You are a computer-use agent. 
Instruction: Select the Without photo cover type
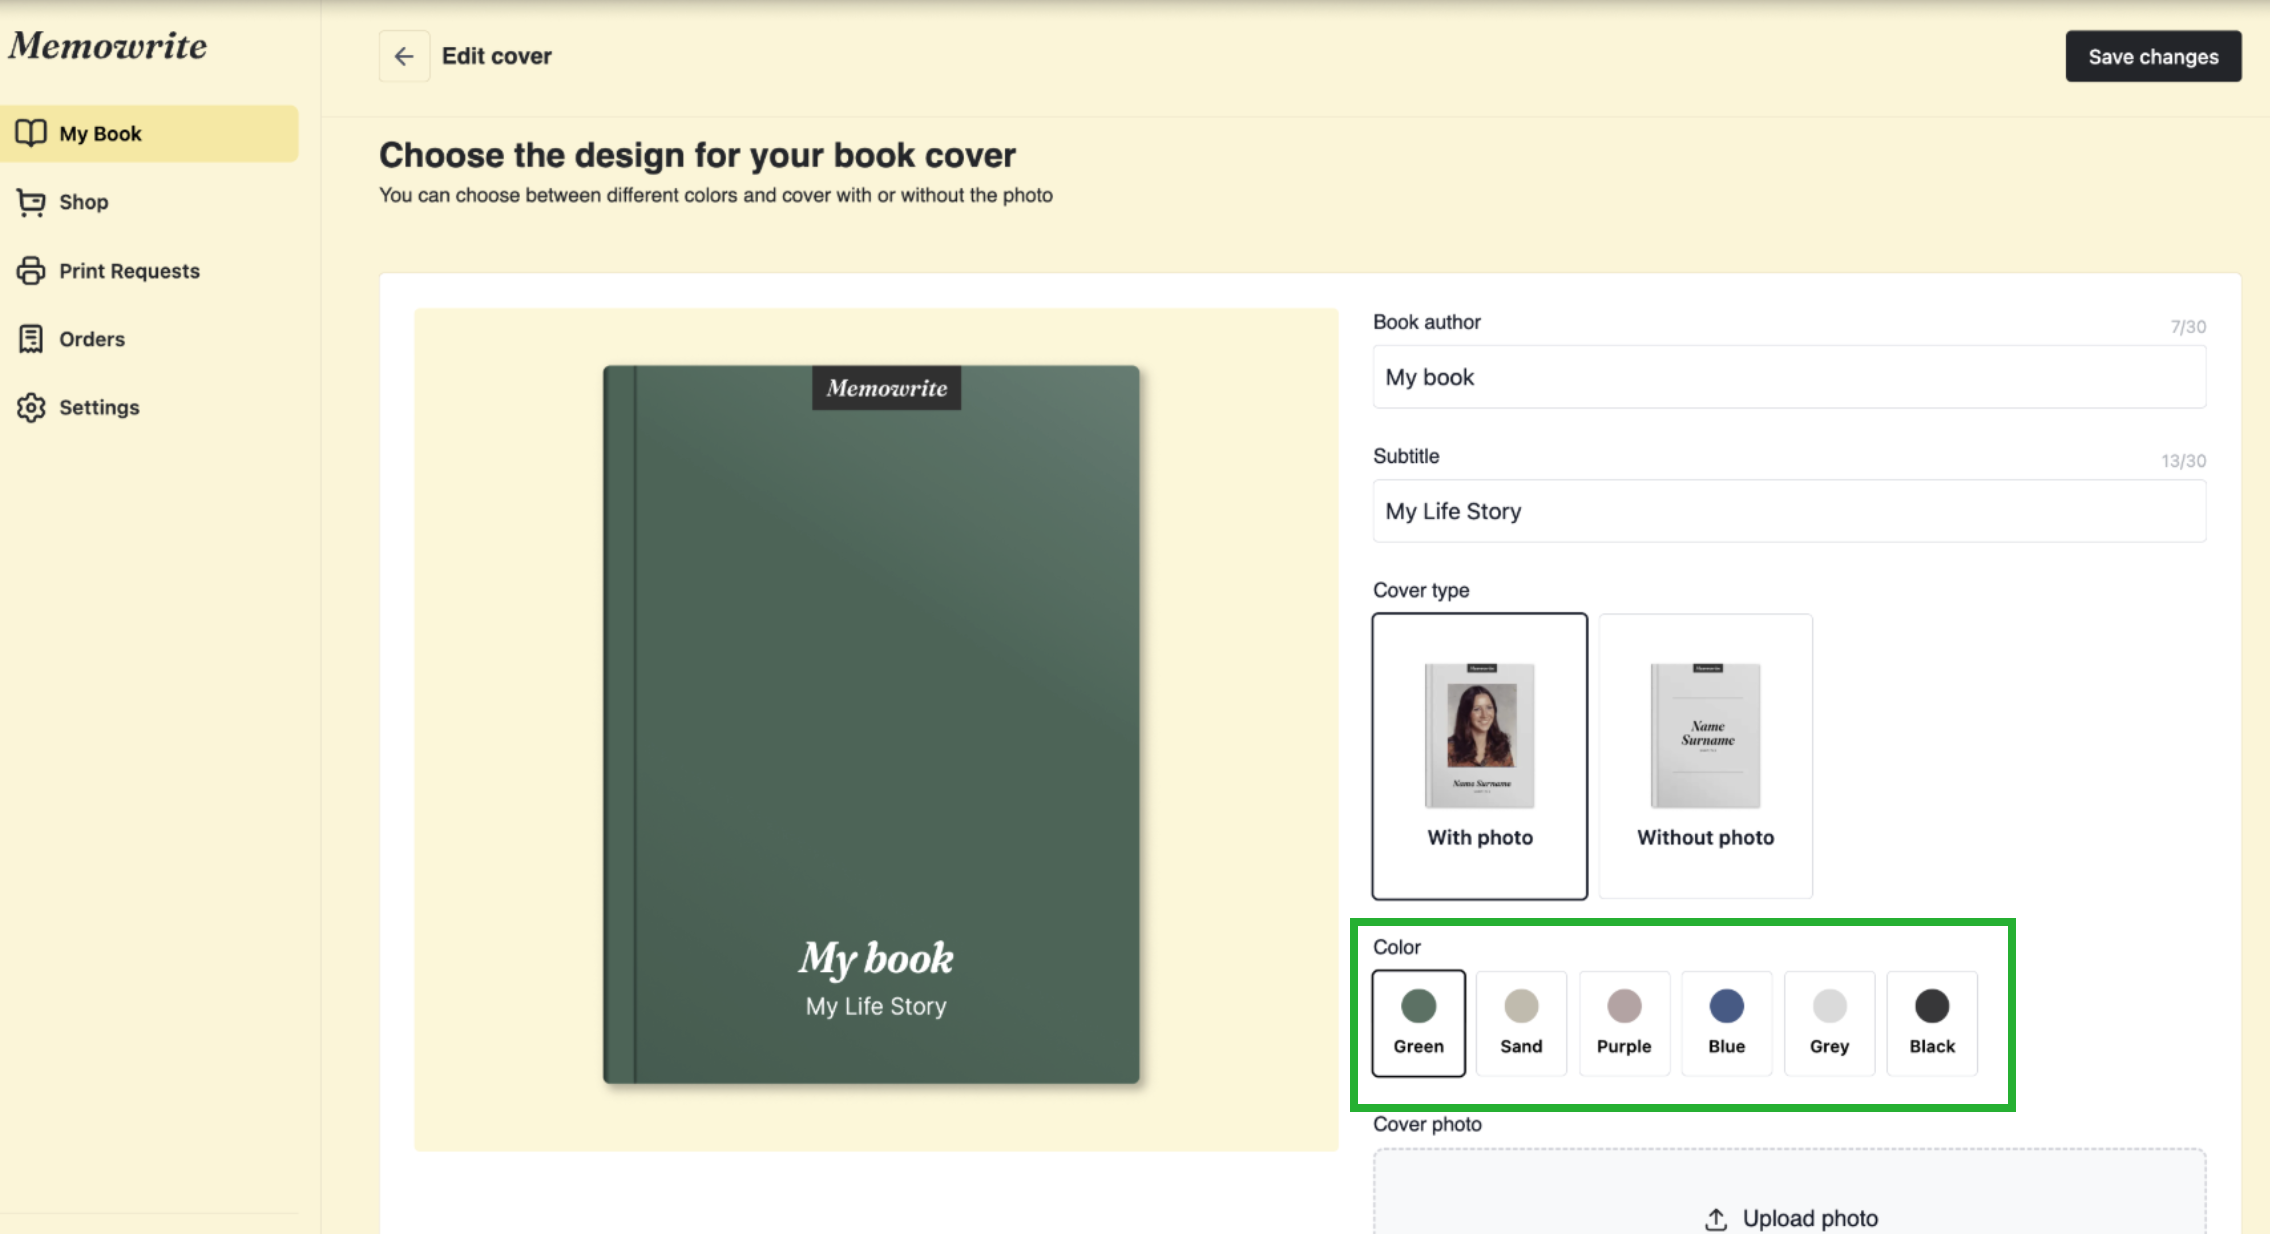pos(1705,756)
